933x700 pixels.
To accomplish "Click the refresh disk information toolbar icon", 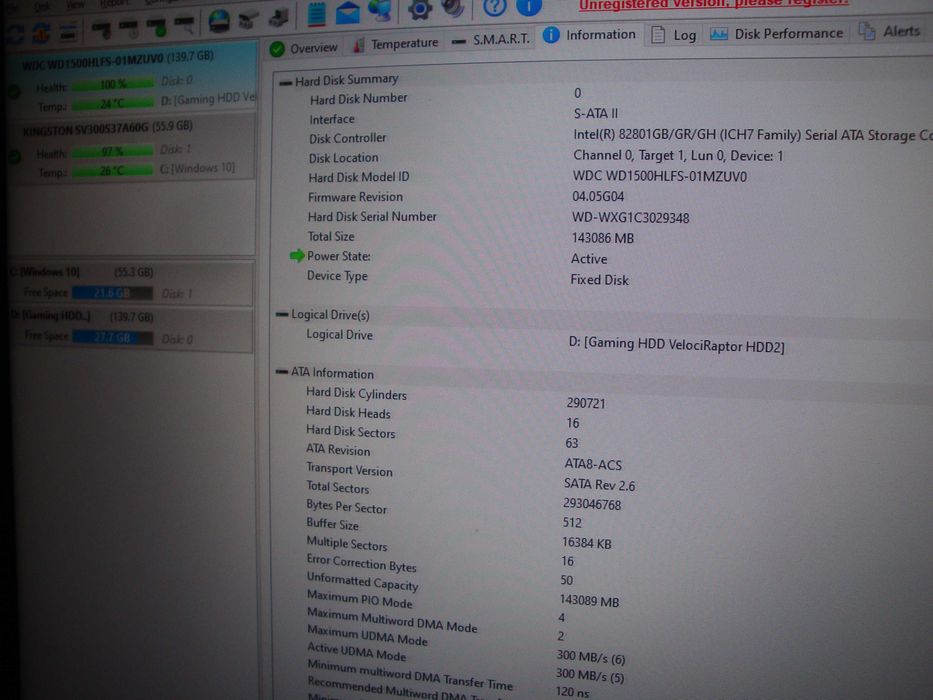I will (x=16, y=34).
